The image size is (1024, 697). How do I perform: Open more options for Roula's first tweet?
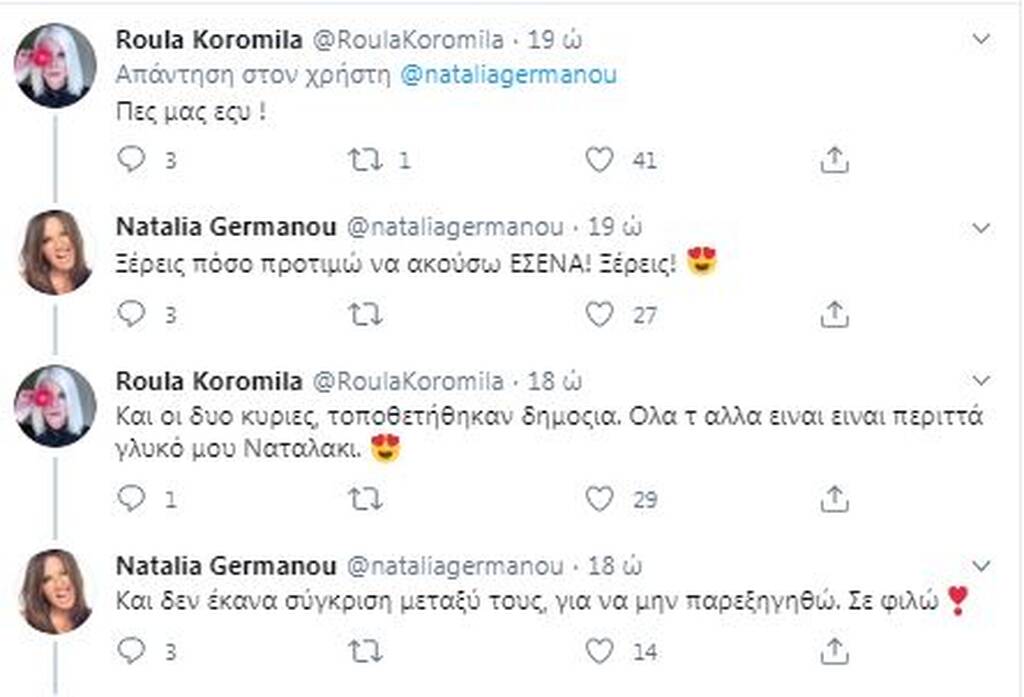pos(982,40)
